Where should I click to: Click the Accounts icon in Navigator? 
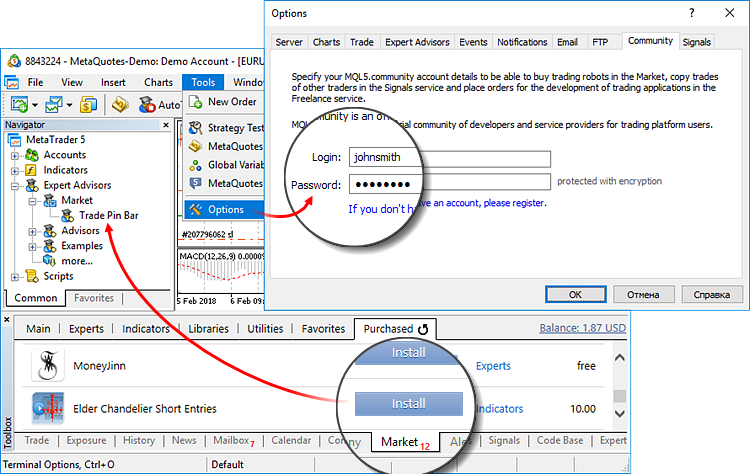pyautogui.click(x=32, y=154)
